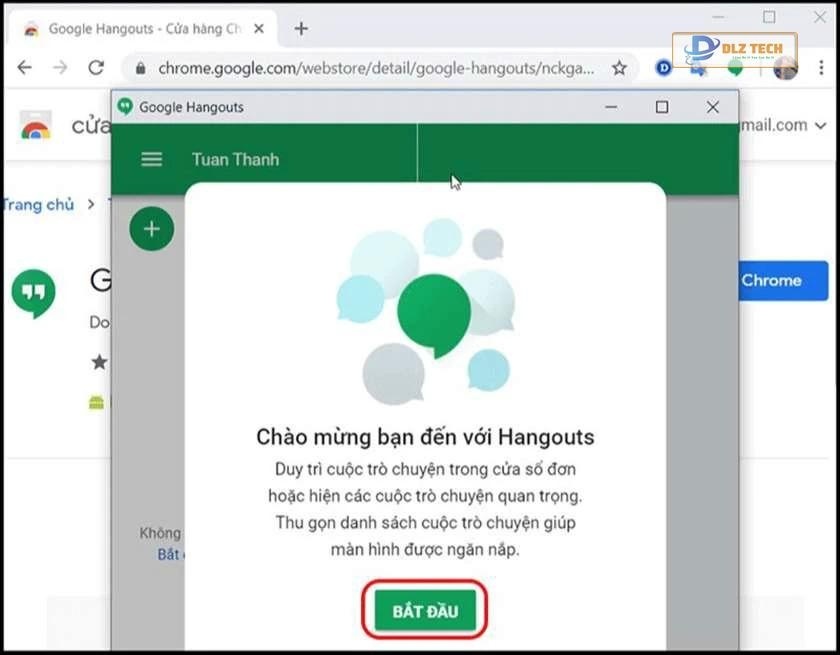840x655 pixels.
Task: Go forward in Chrome browser
Action: click(x=61, y=67)
